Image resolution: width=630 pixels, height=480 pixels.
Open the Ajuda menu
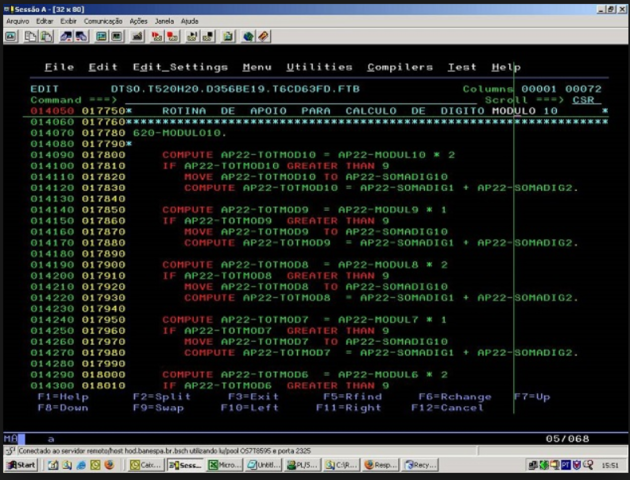click(189, 21)
